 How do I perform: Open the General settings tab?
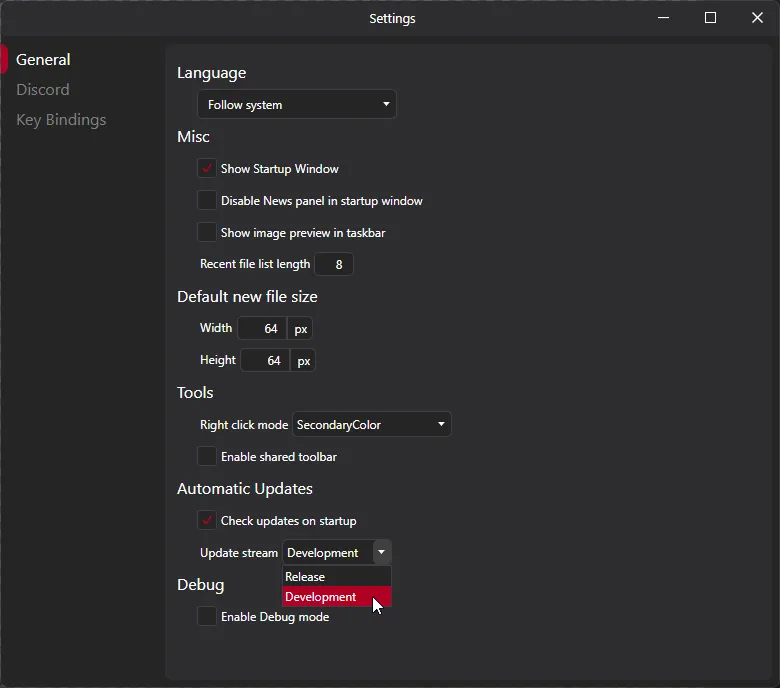[x=43, y=60]
